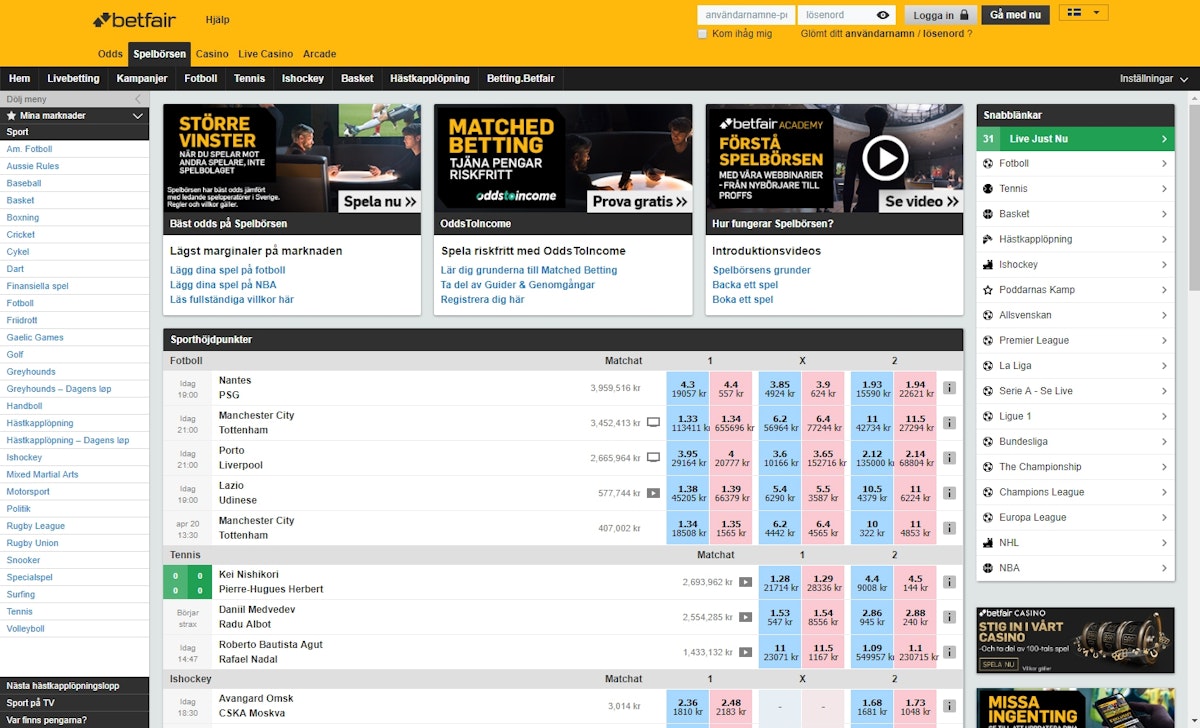Click live video icon for Lazio Udinese
1200x728 pixels.
653,493
